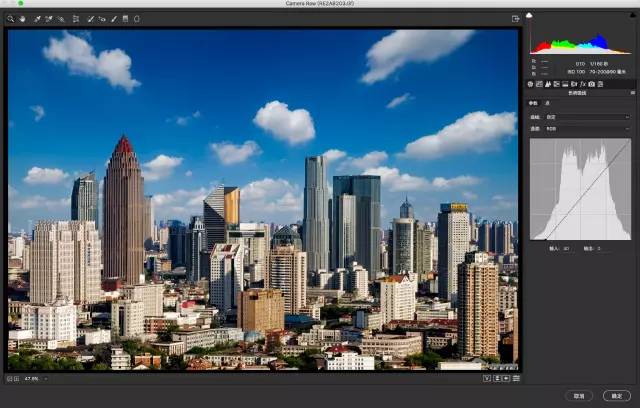Select the Hand tool
The image size is (640, 408).
(22, 18)
